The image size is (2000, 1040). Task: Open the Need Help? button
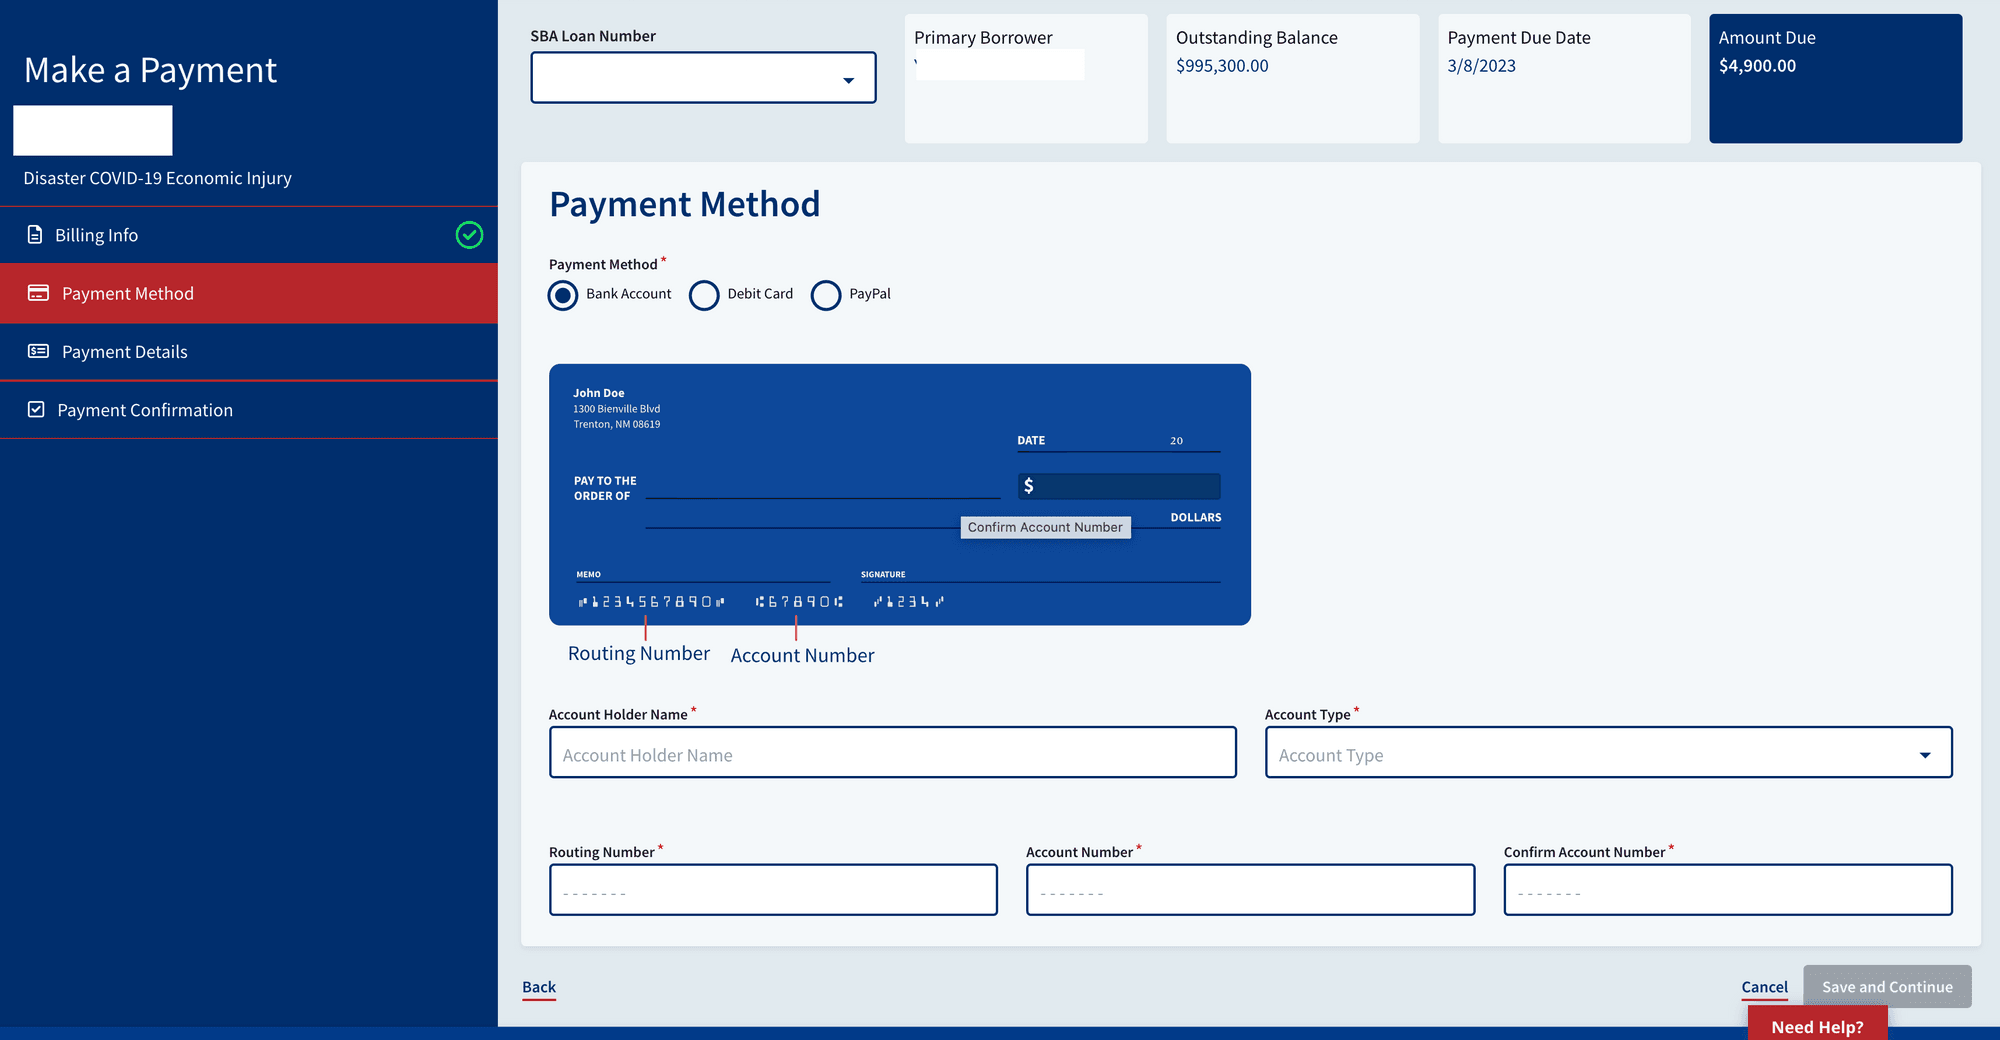tap(1817, 1026)
